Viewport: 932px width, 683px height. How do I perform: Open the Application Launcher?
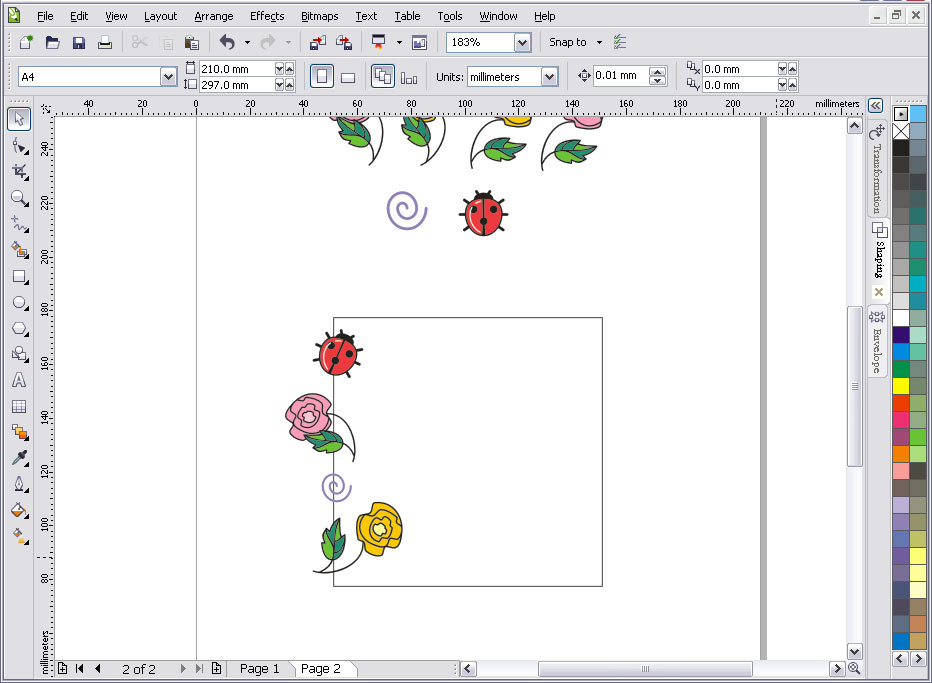click(378, 42)
